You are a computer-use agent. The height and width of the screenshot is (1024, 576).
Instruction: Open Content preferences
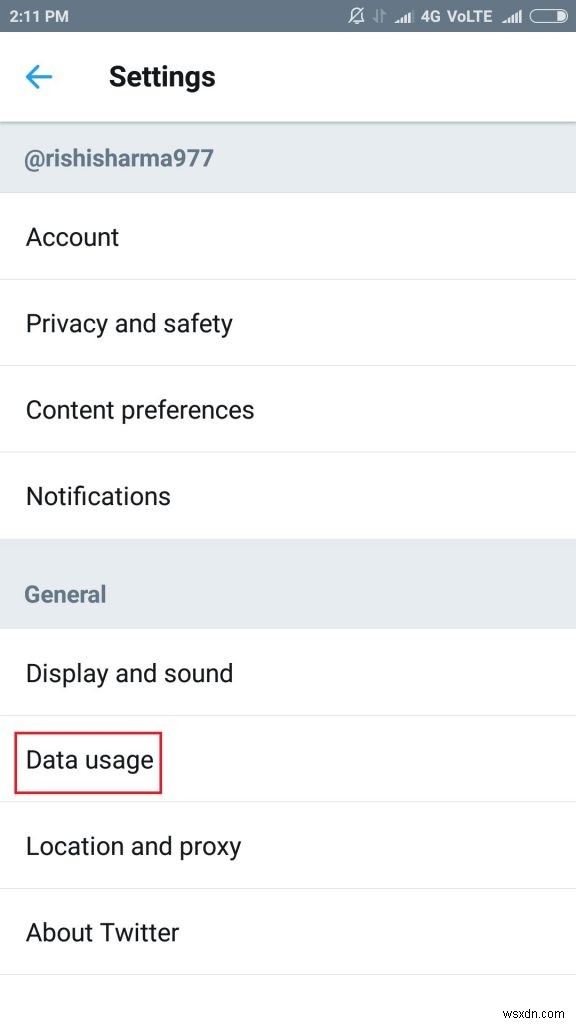139,410
